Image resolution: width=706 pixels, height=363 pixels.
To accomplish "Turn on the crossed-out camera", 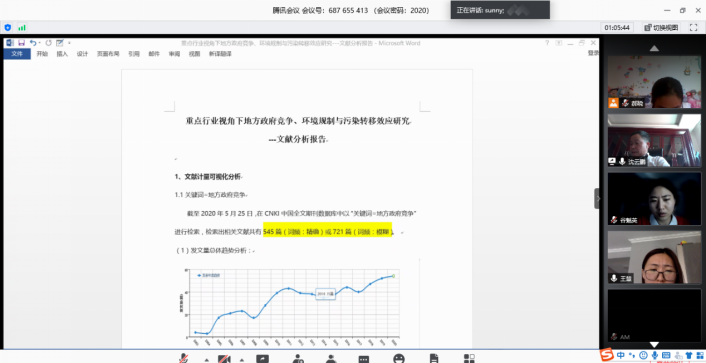I will coord(224,359).
